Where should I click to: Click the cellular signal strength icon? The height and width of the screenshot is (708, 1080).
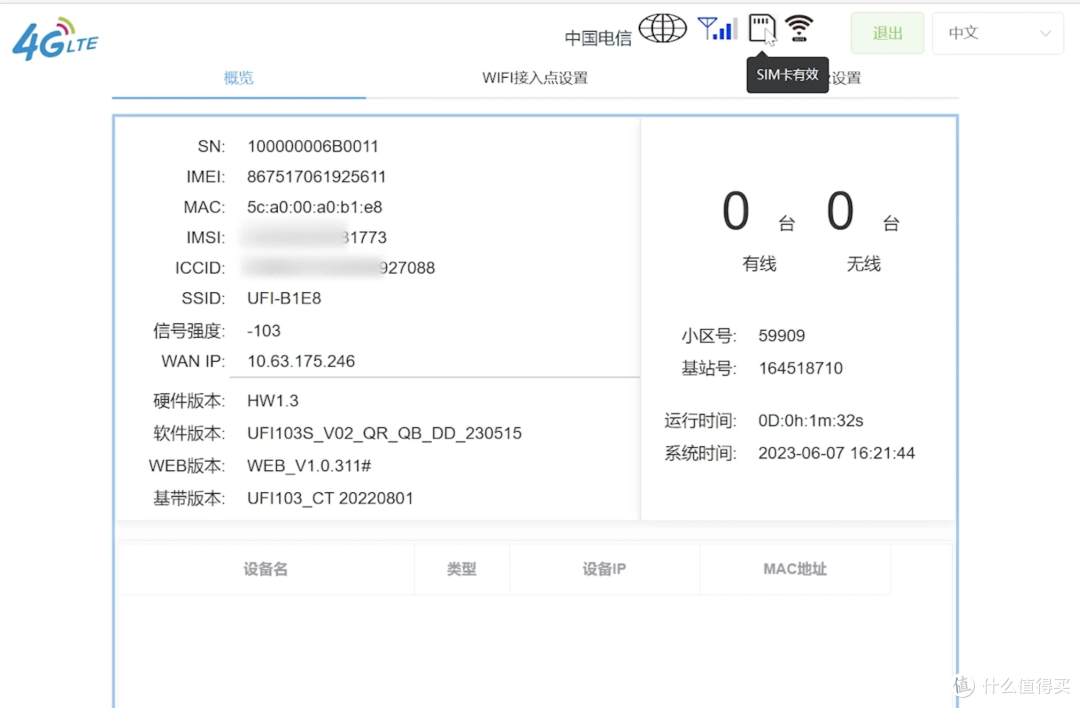(718, 27)
